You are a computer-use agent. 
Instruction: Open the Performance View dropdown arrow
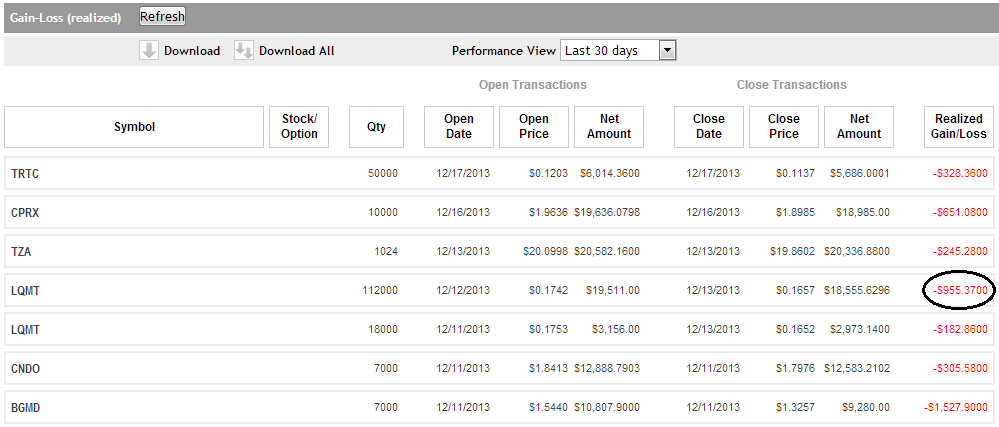click(668, 51)
